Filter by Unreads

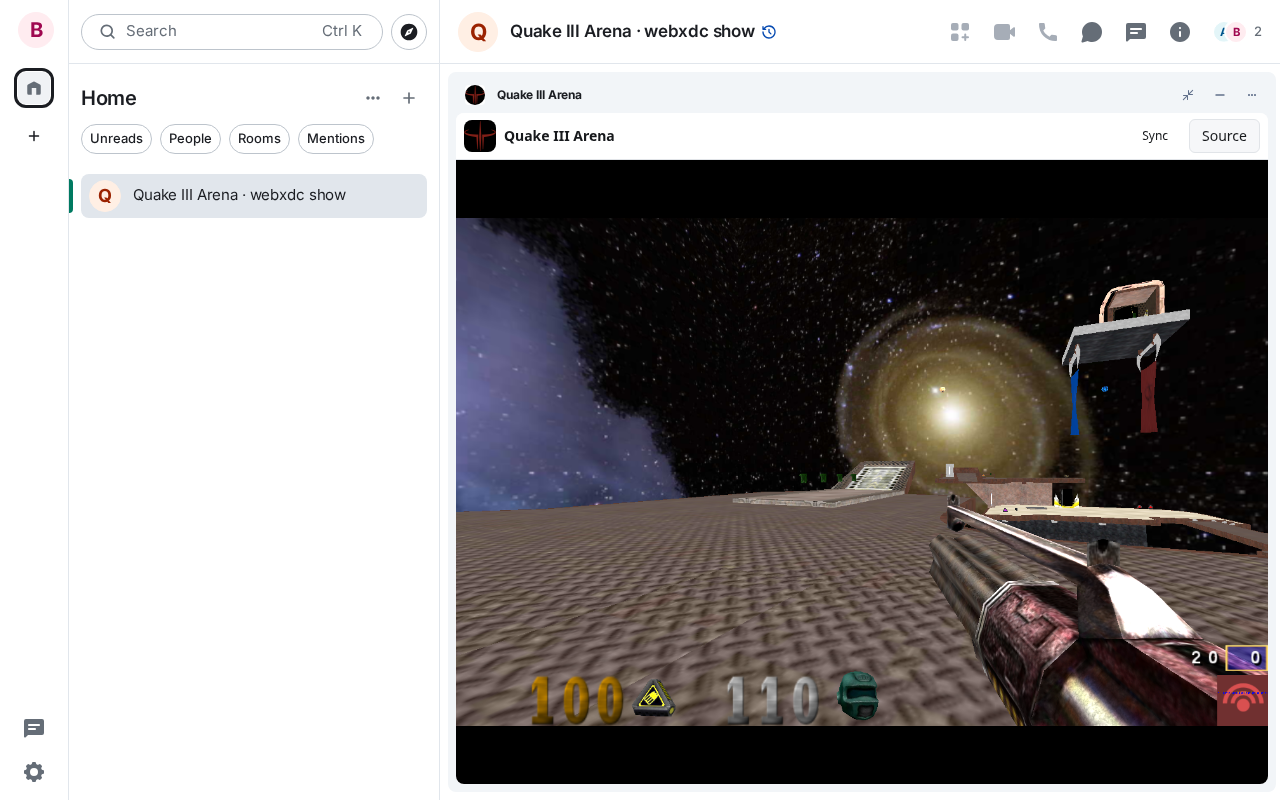click(116, 139)
